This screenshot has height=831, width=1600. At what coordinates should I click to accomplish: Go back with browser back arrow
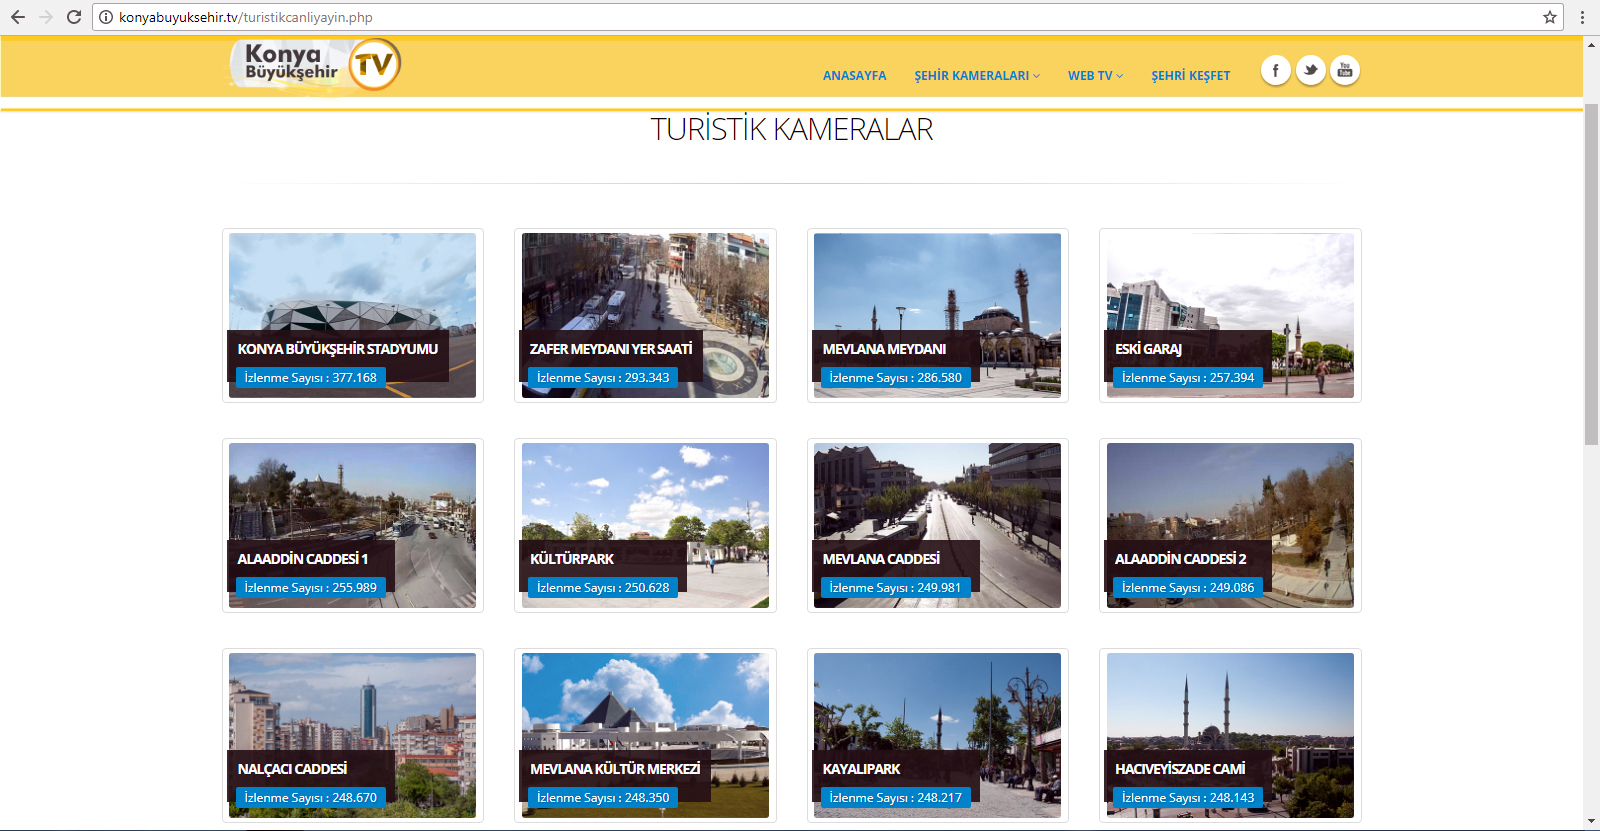pos(17,17)
